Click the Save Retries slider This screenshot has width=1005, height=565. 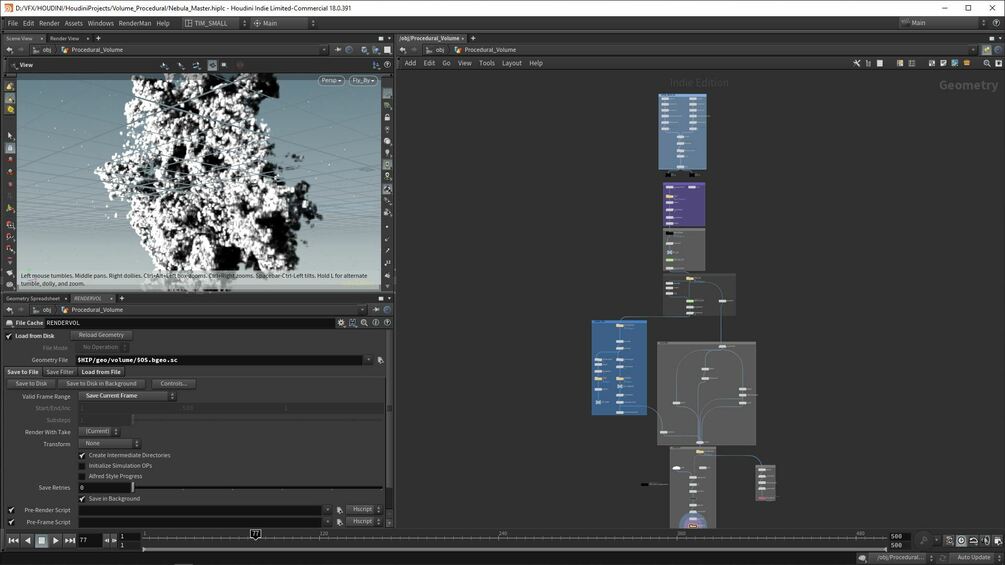point(257,487)
